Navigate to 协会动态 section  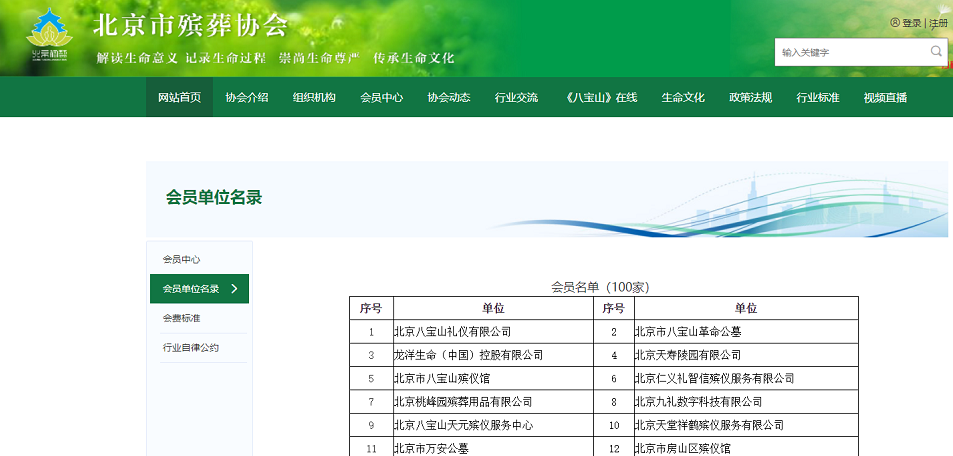click(x=449, y=97)
